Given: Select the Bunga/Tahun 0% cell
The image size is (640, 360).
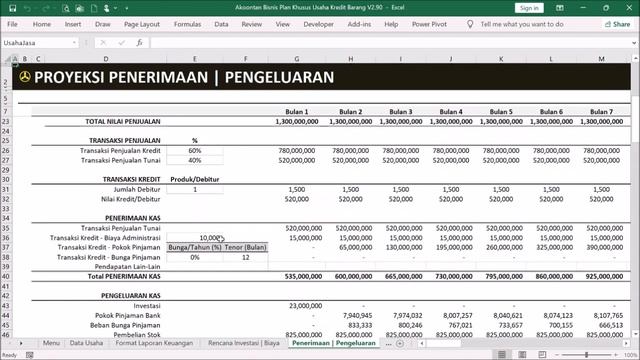Looking at the screenshot, I should tap(195, 257).
